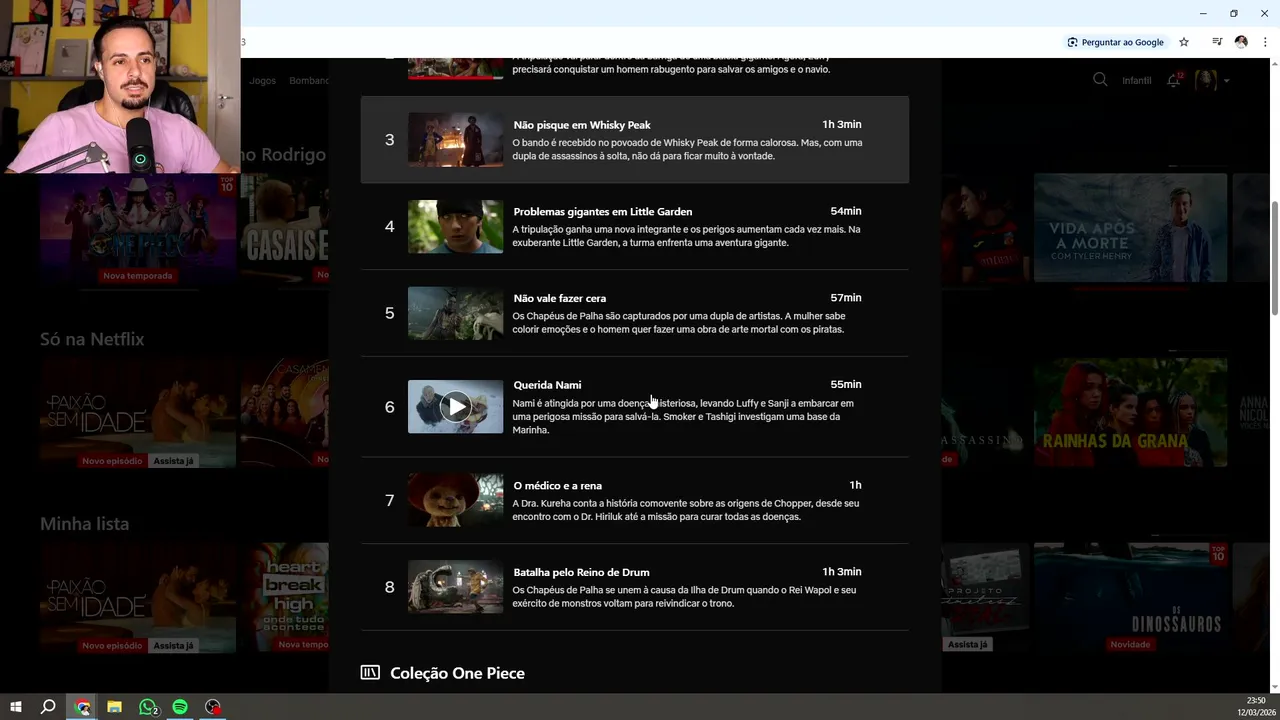Click the 1h 3min duration of episode 3
1280x720 pixels.
point(842,125)
